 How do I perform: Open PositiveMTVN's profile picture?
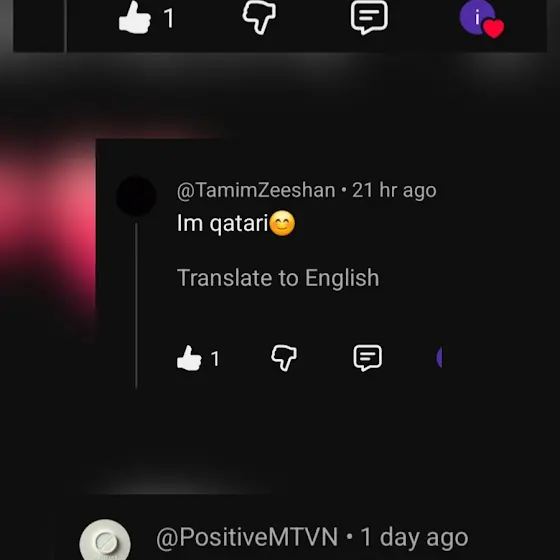[x=105, y=540]
